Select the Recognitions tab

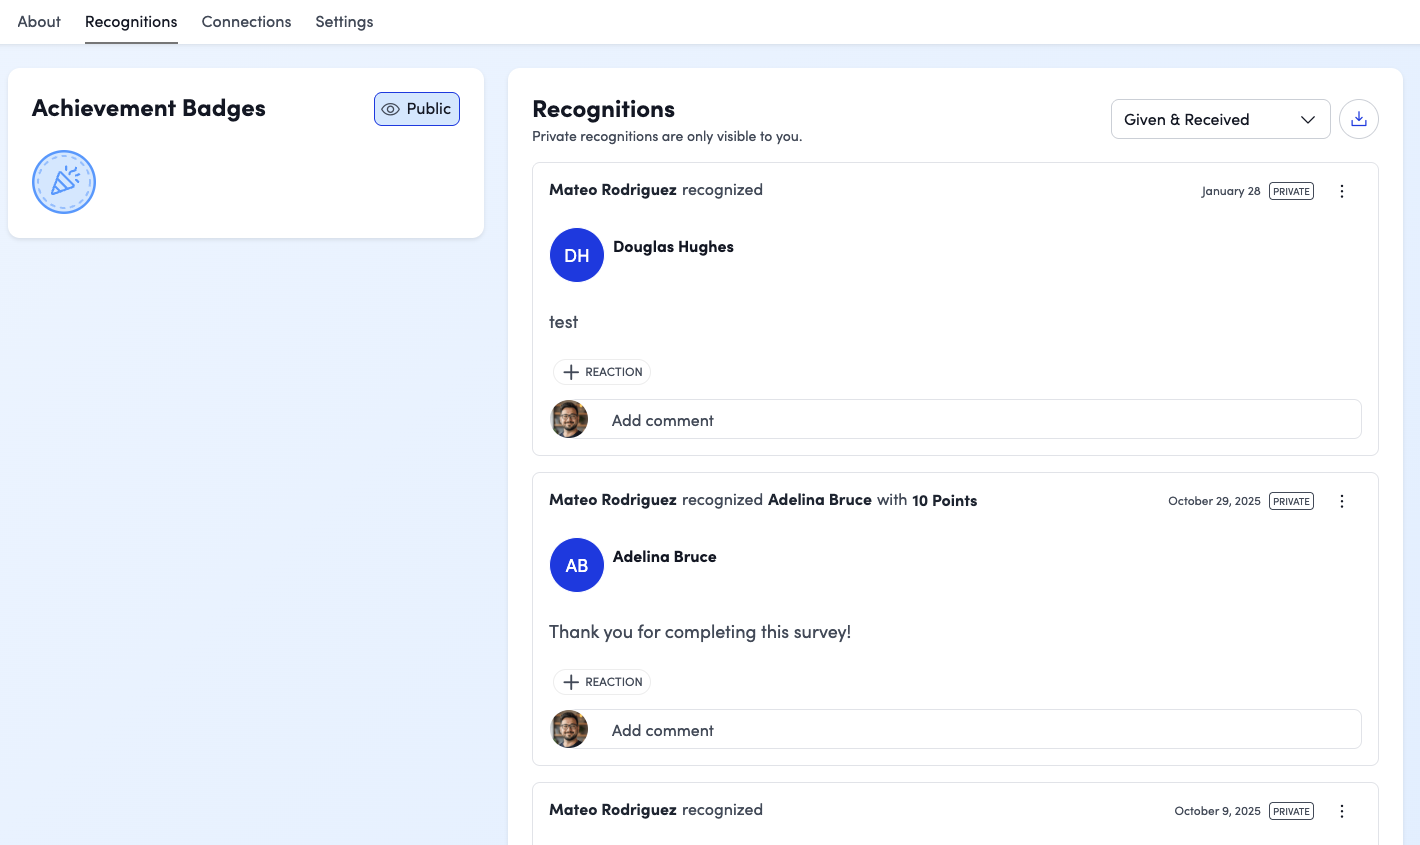pyautogui.click(x=131, y=22)
